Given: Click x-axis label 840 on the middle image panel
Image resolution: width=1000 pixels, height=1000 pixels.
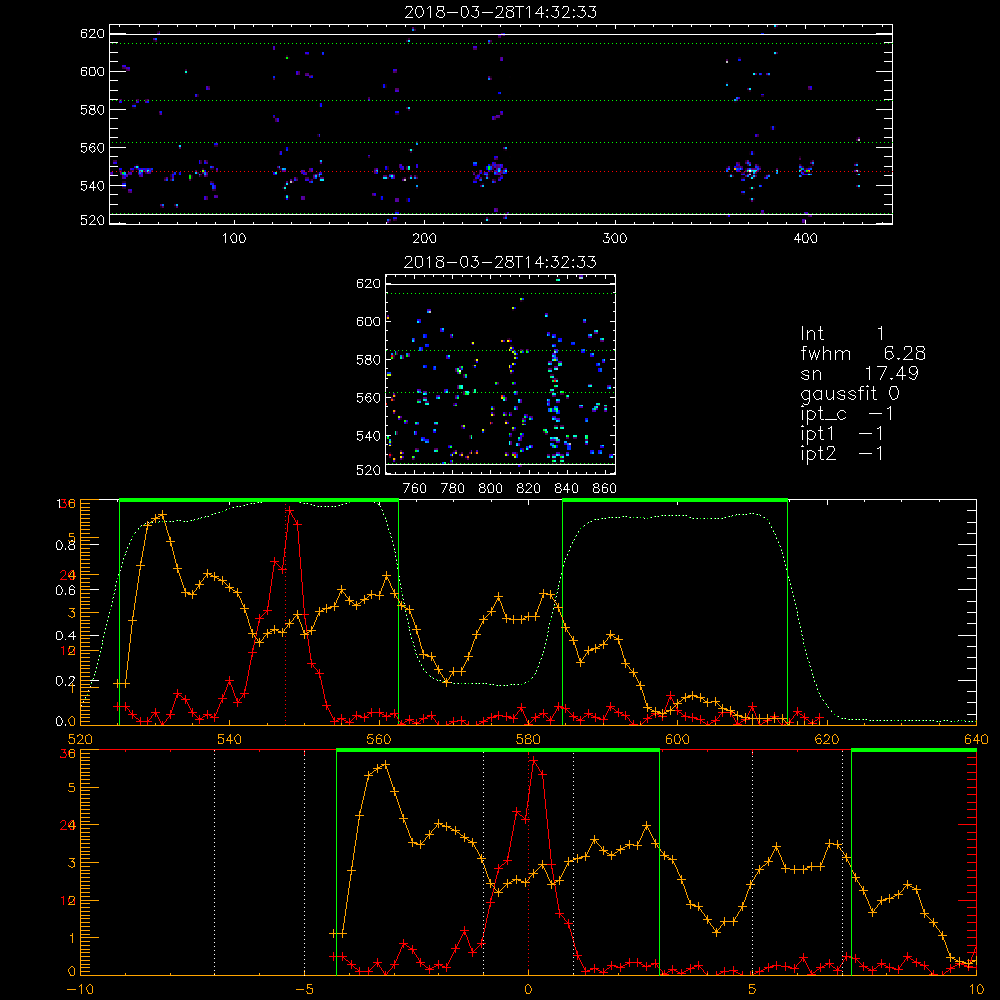Looking at the screenshot, I should [566, 489].
